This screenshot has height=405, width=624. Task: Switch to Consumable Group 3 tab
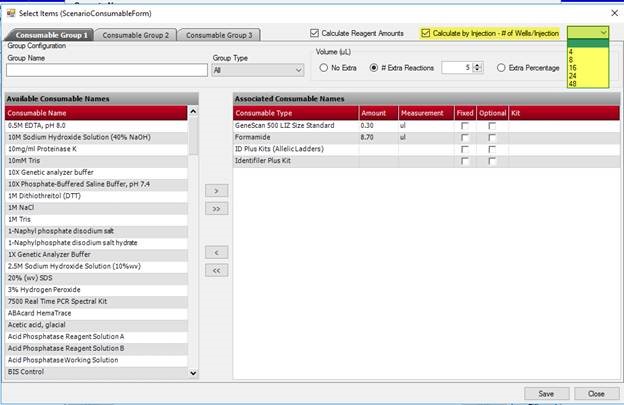pos(219,35)
